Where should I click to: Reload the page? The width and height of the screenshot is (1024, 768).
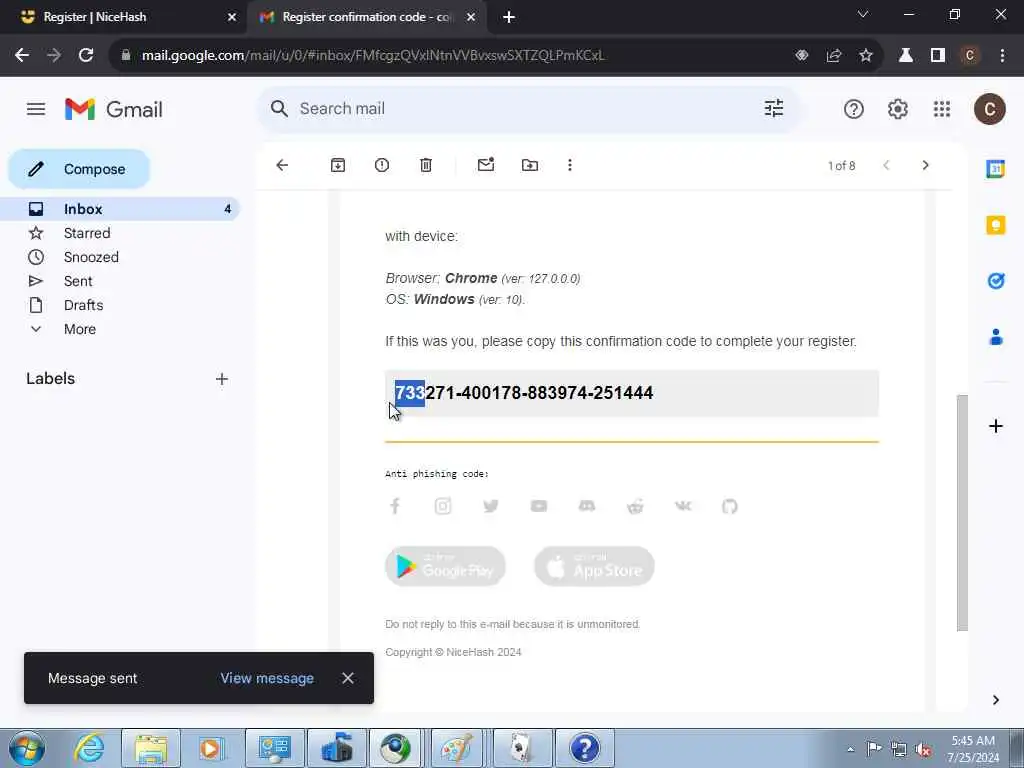click(86, 56)
